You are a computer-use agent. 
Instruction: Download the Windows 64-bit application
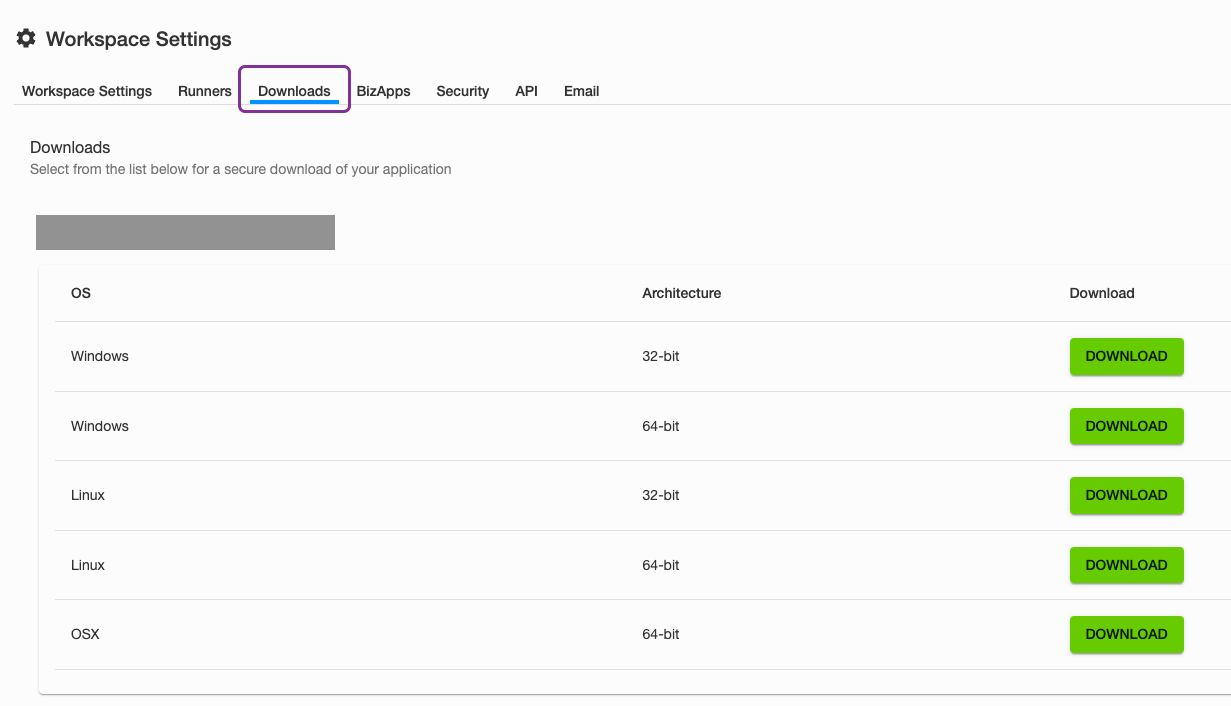1127,426
